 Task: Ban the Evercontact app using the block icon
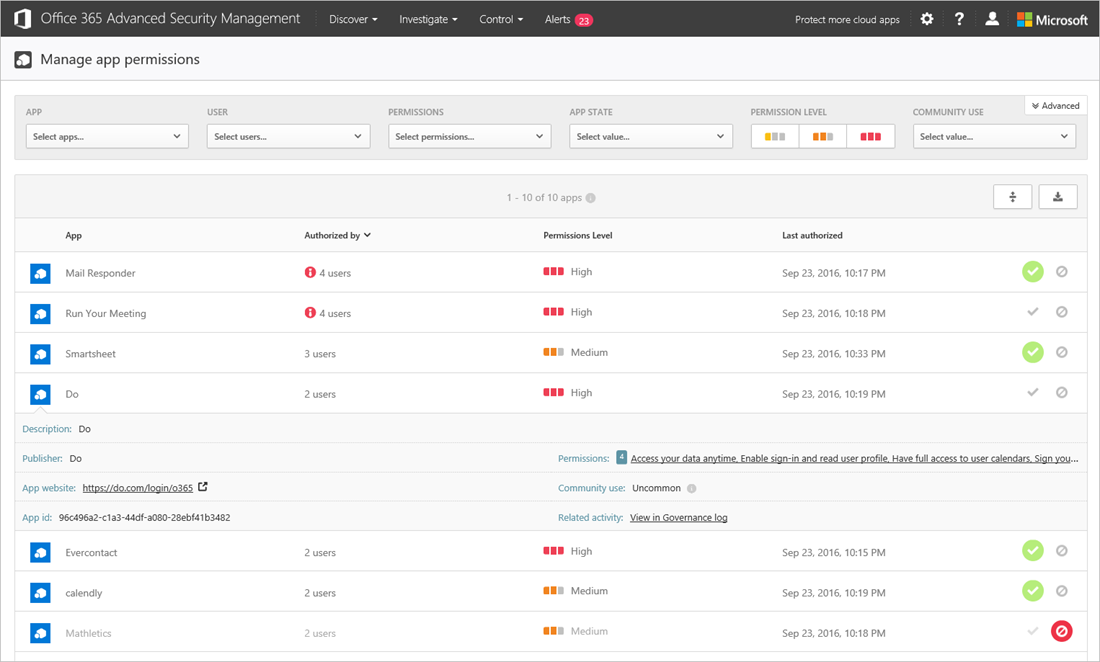click(x=1062, y=551)
